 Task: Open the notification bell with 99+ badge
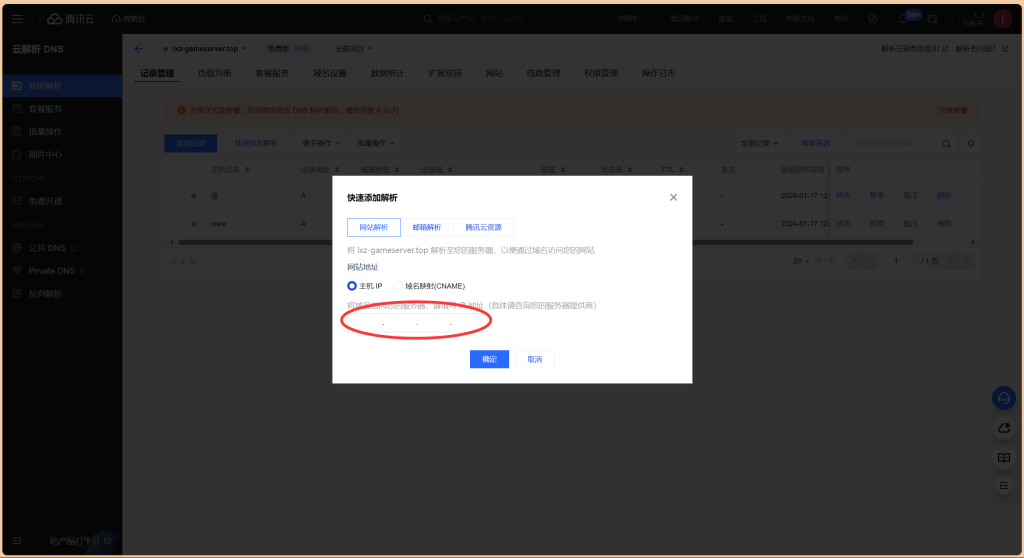click(904, 18)
